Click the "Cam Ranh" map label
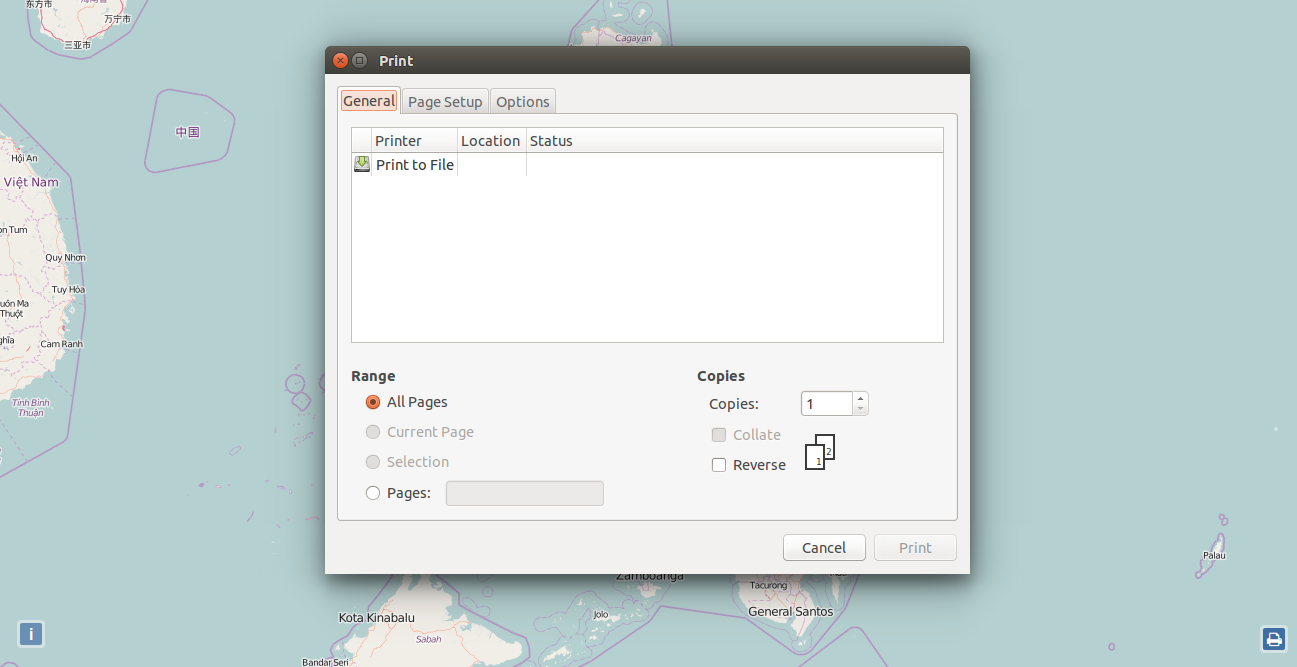Viewport: 1297px width, 667px height. tap(61, 344)
